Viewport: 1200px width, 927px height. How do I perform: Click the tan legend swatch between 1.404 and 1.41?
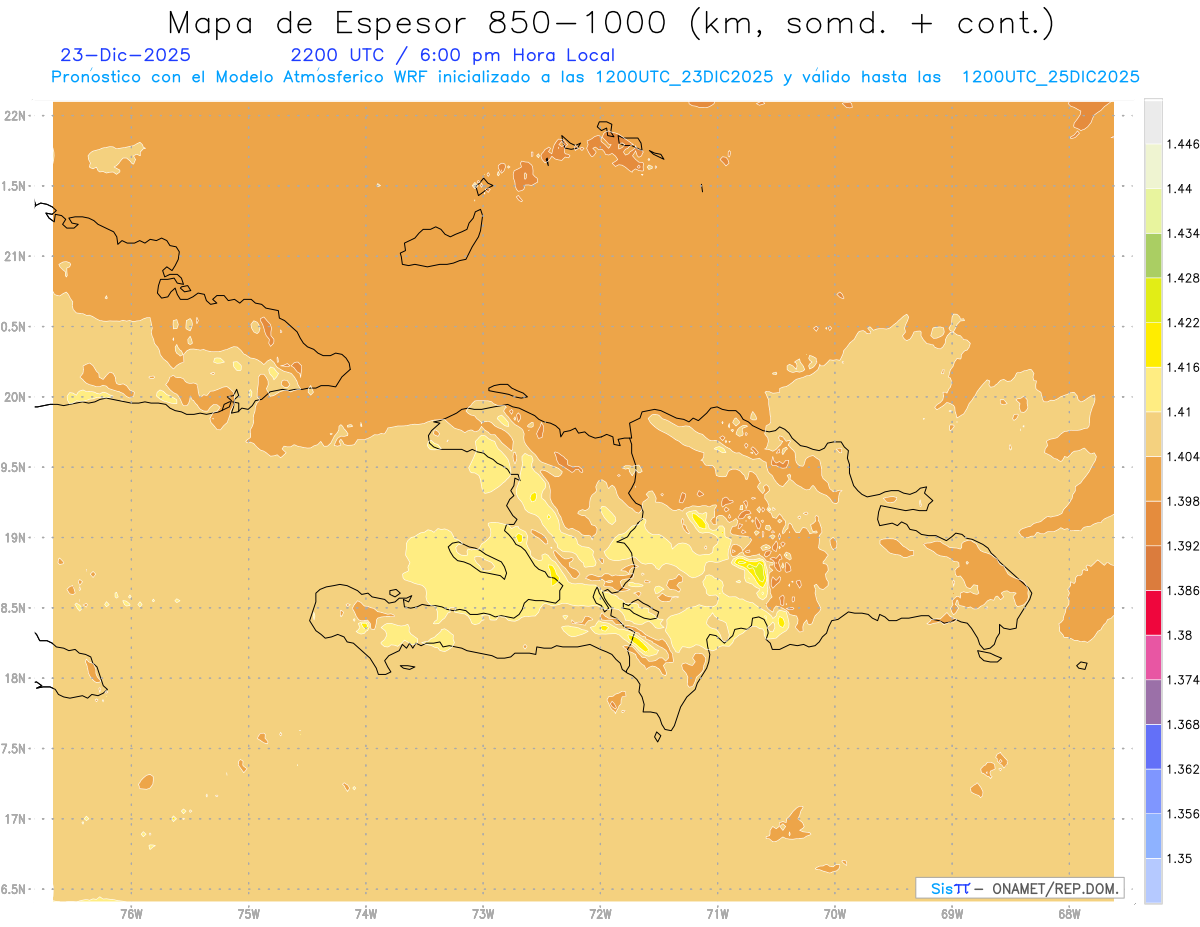click(1153, 434)
